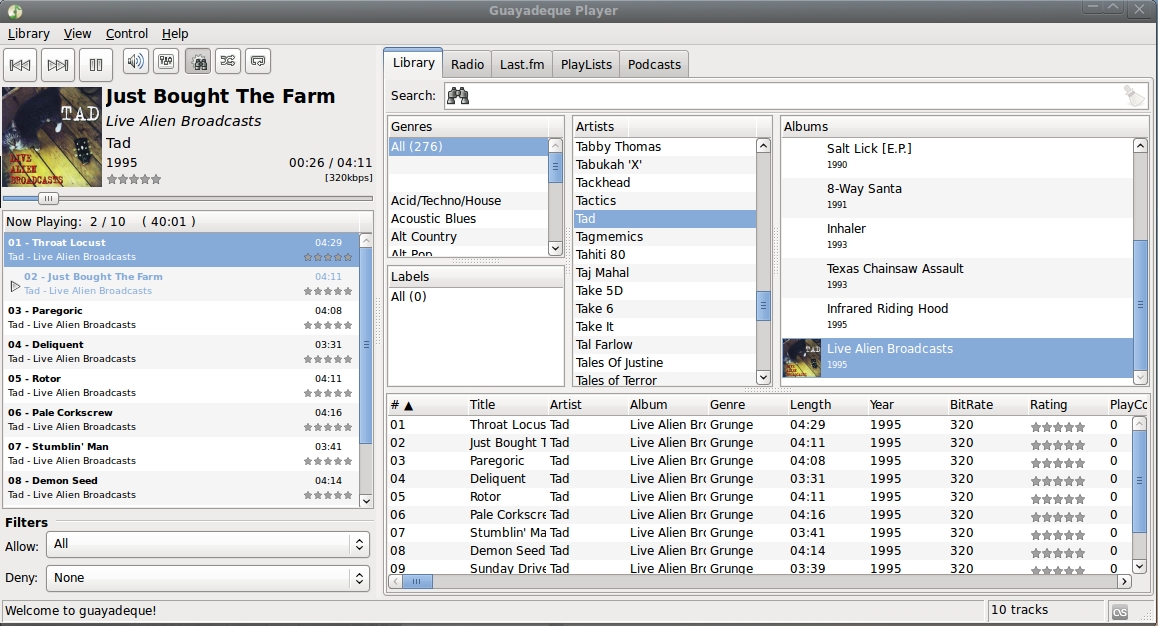The height and width of the screenshot is (626, 1158).
Task: Sort tracks by Year column header
Action: tap(906, 405)
